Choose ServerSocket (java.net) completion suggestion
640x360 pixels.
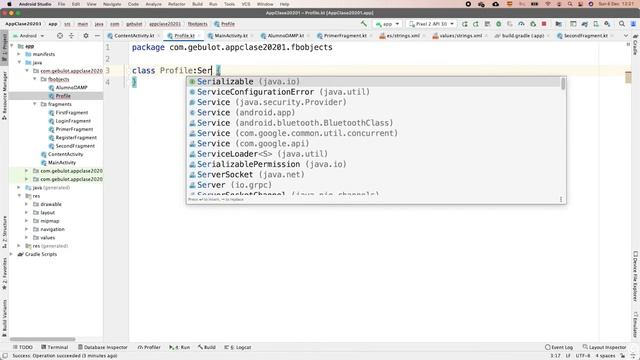(x=374, y=175)
